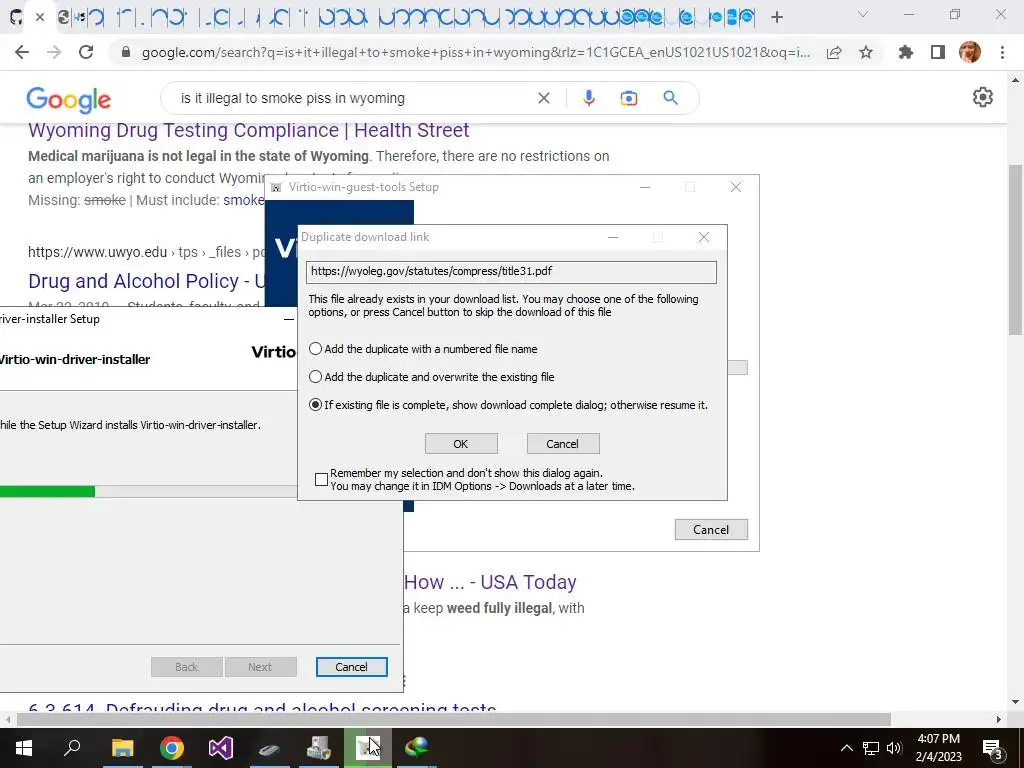Search by image with Google Lens icon

point(629,98)
